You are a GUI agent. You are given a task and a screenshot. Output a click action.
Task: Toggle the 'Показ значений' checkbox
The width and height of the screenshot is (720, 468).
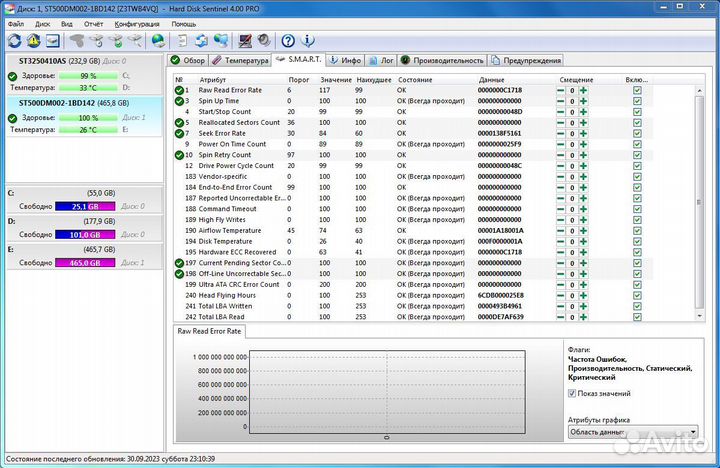tap(572, 394)
